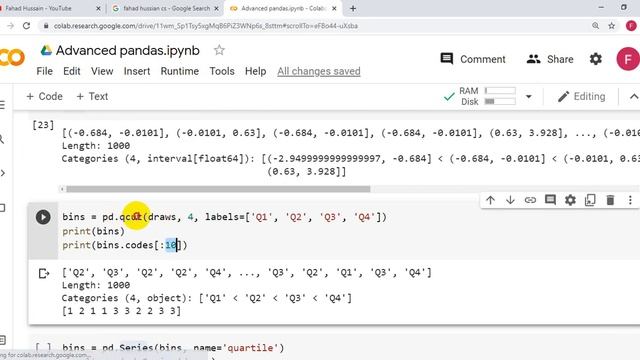Add a new Text cell
This screenshot has height=360, width=640.
point(92,97)
